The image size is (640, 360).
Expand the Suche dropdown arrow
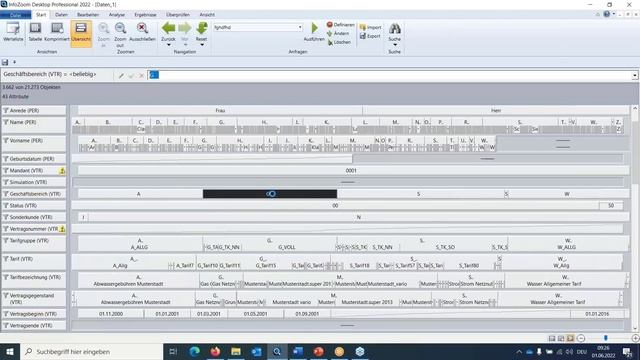pyautogui.click(x=395, y=45)
